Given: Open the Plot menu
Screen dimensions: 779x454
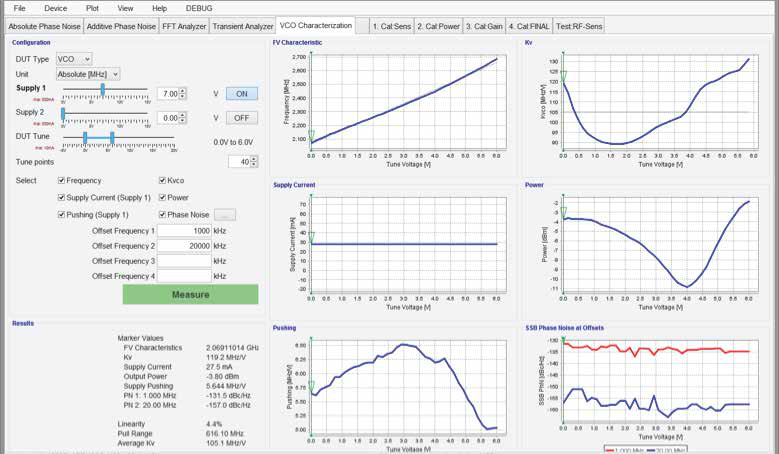Looking at the screenshot, I should tap(92, 8).
